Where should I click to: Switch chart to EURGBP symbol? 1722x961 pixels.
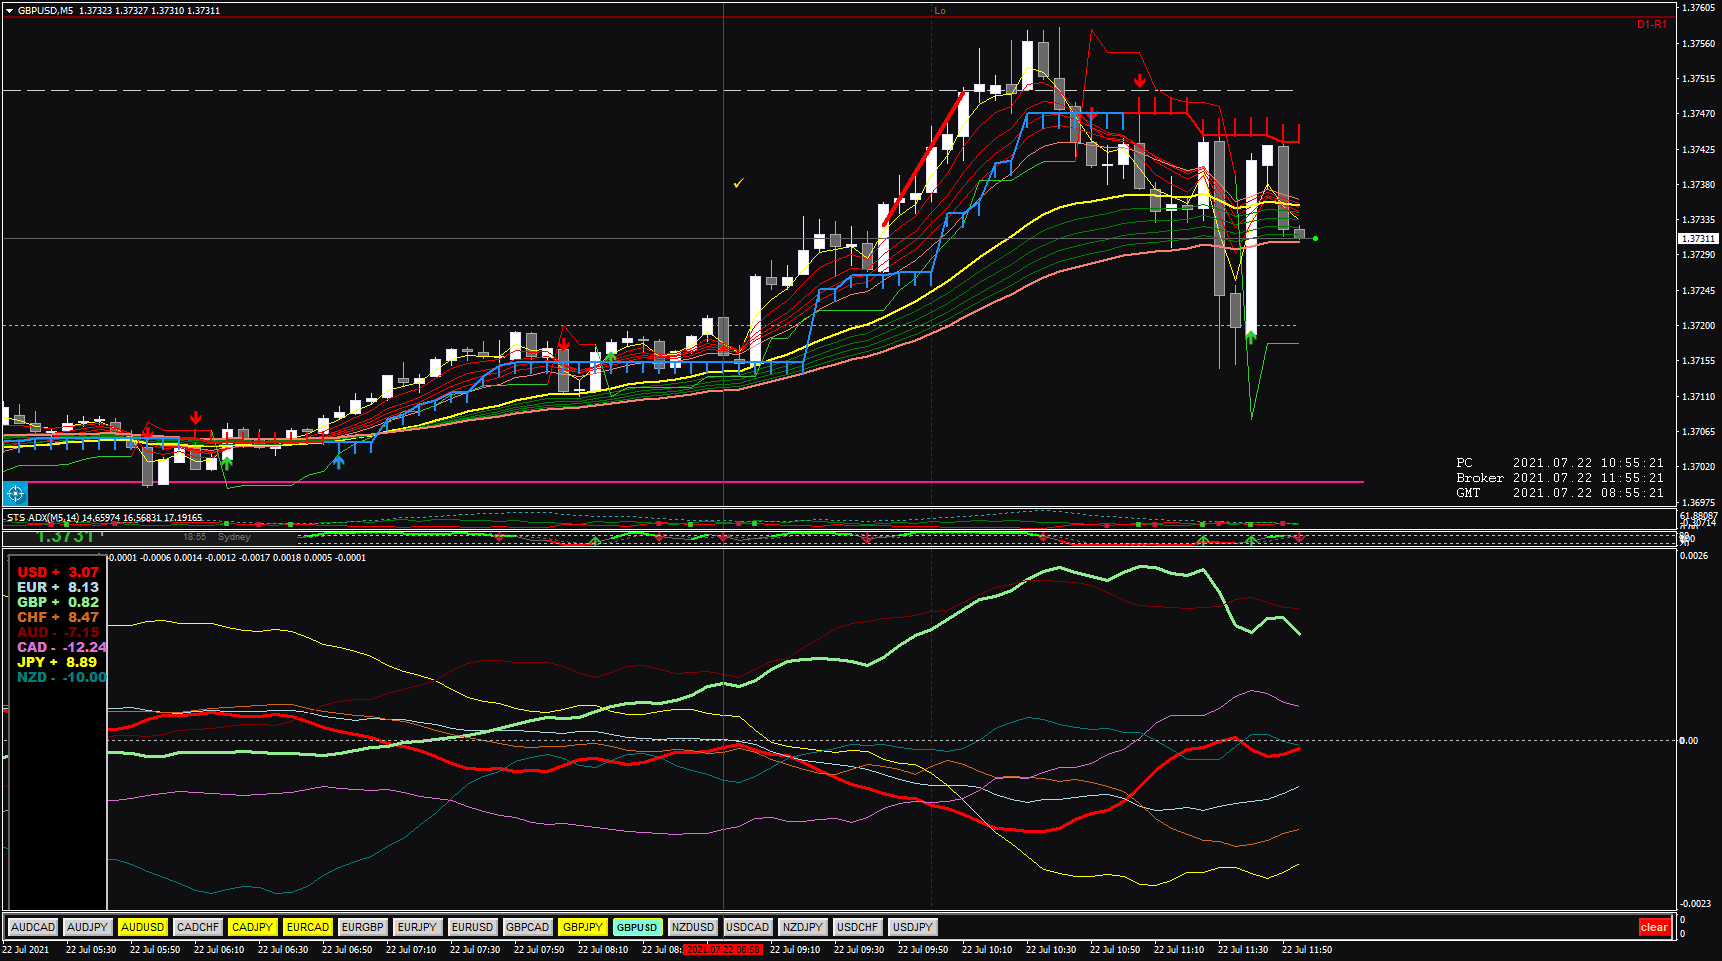coord(363,927)
